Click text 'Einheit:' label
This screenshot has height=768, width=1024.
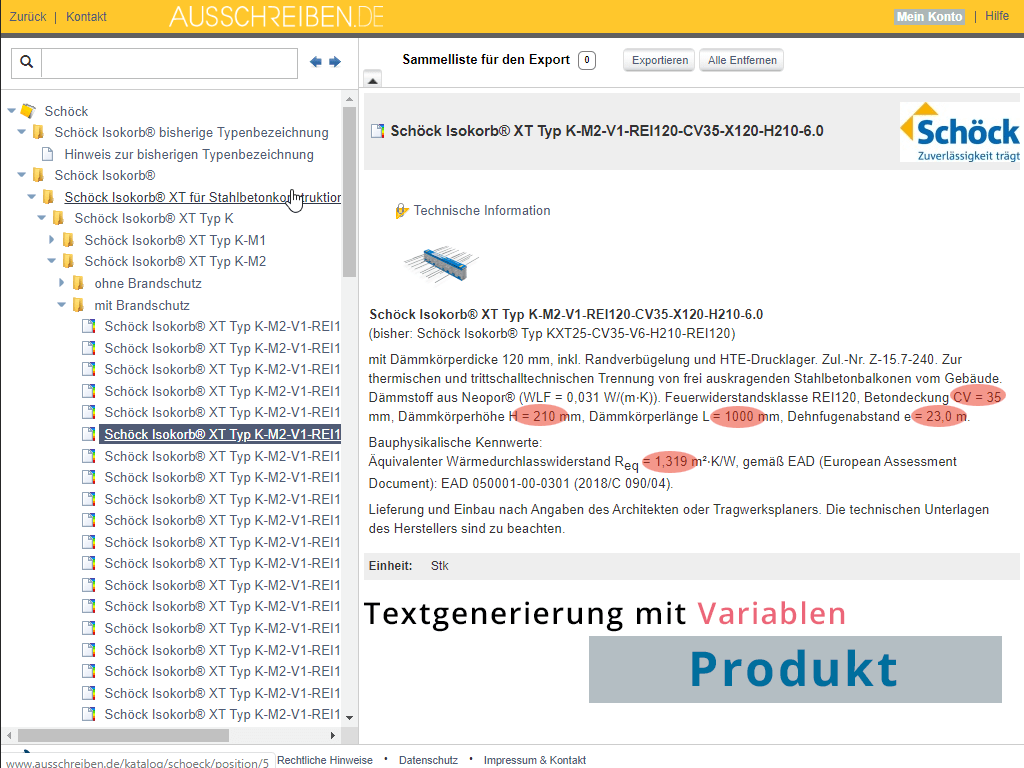pos(391,566)
